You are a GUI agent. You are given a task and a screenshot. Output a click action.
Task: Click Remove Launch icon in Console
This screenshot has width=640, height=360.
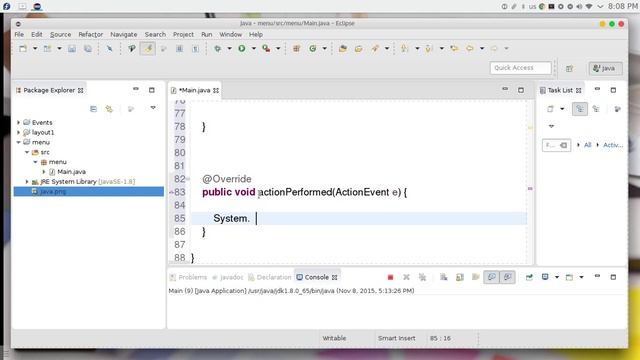click(406, 277)
